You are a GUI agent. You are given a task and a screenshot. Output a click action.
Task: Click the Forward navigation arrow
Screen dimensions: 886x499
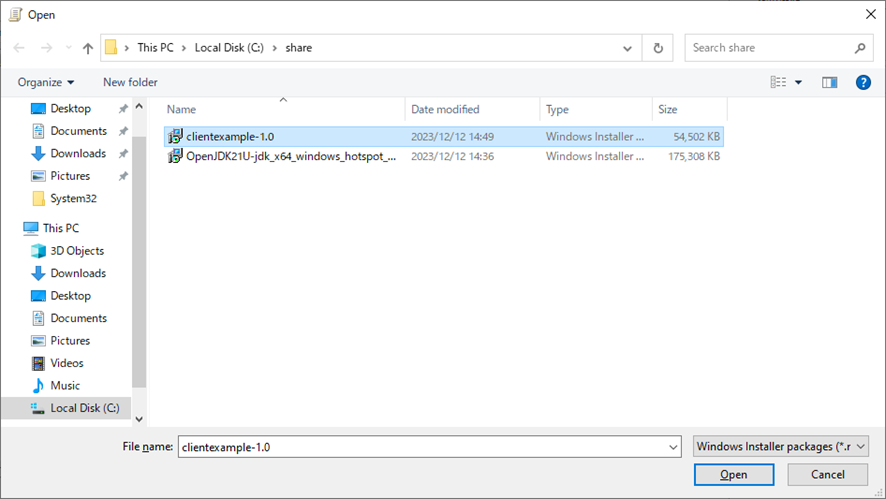click(46, 48)
